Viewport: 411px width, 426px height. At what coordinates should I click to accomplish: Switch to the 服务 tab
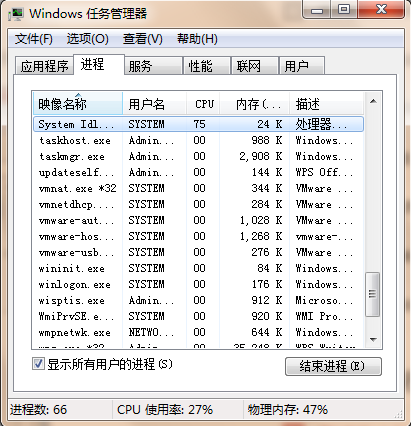tap(153, 66)
